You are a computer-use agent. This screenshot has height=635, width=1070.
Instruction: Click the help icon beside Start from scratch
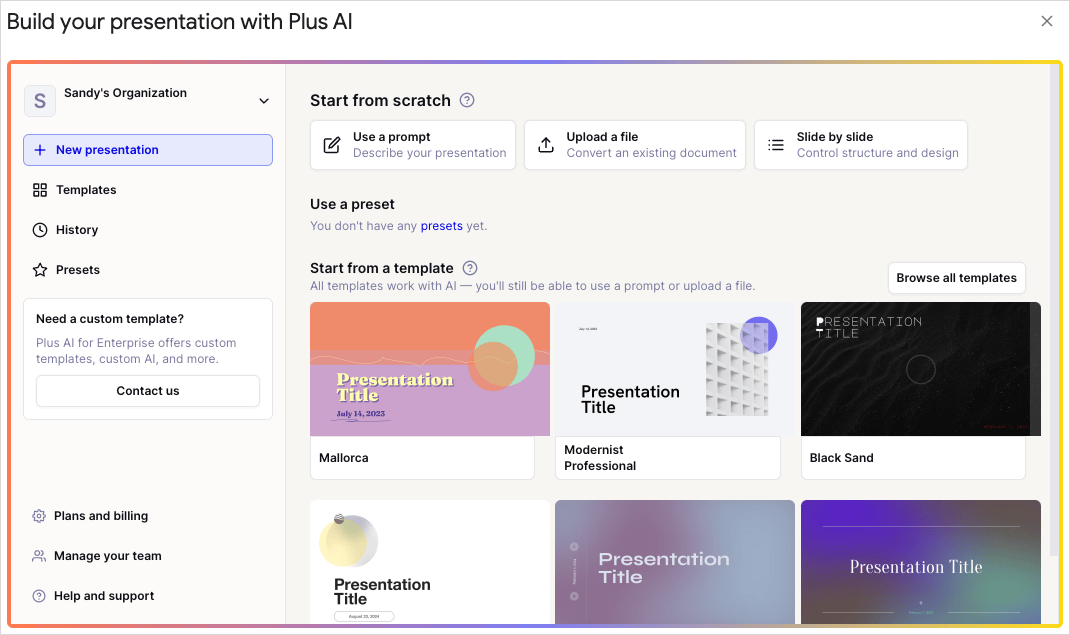click(467, 100)
